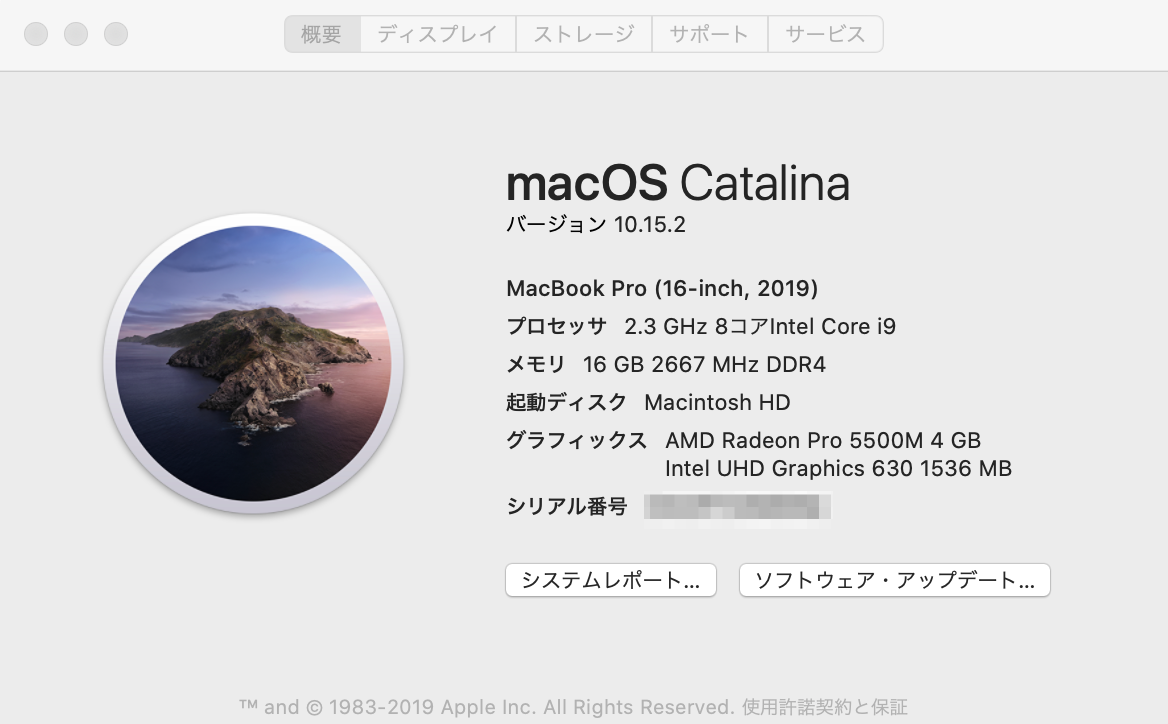Launch ソフトウェア・アップデート button
Viewport: 1168px width, 724px height.
click(x=895, y=580)
